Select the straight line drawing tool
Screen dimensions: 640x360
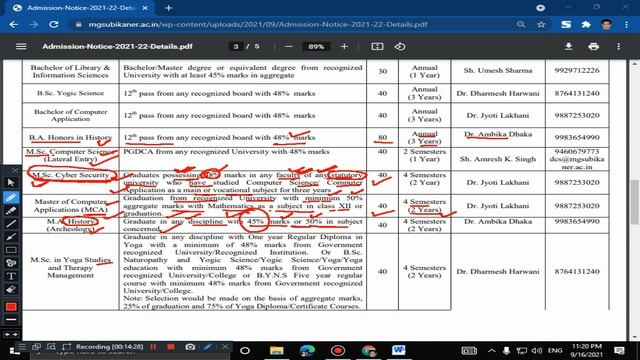[11, 224]
